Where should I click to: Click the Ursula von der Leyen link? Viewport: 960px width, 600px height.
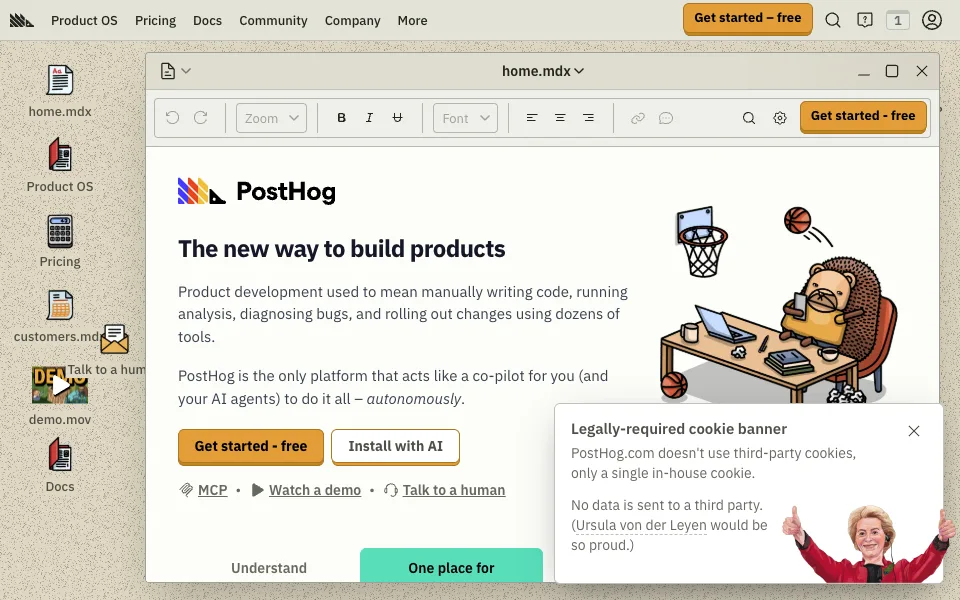click(x=641, y=525)
